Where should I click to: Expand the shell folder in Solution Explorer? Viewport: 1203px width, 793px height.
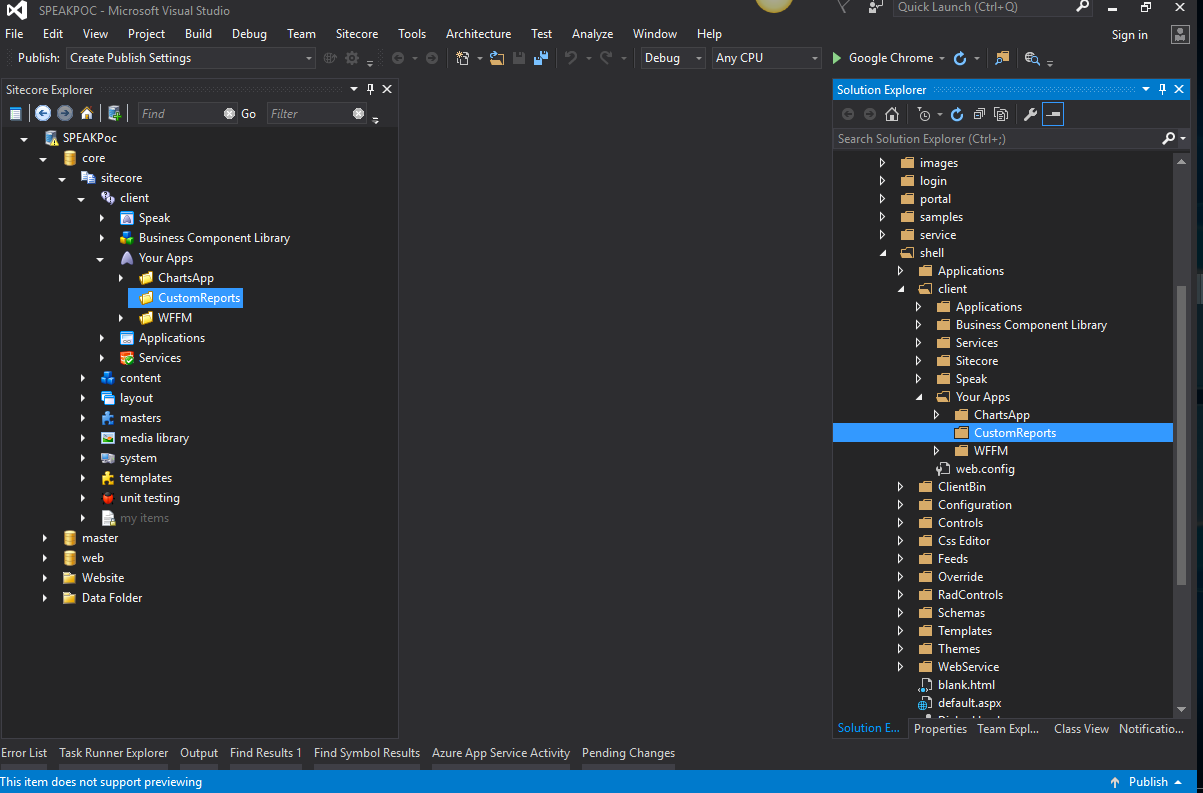(881, 252)
